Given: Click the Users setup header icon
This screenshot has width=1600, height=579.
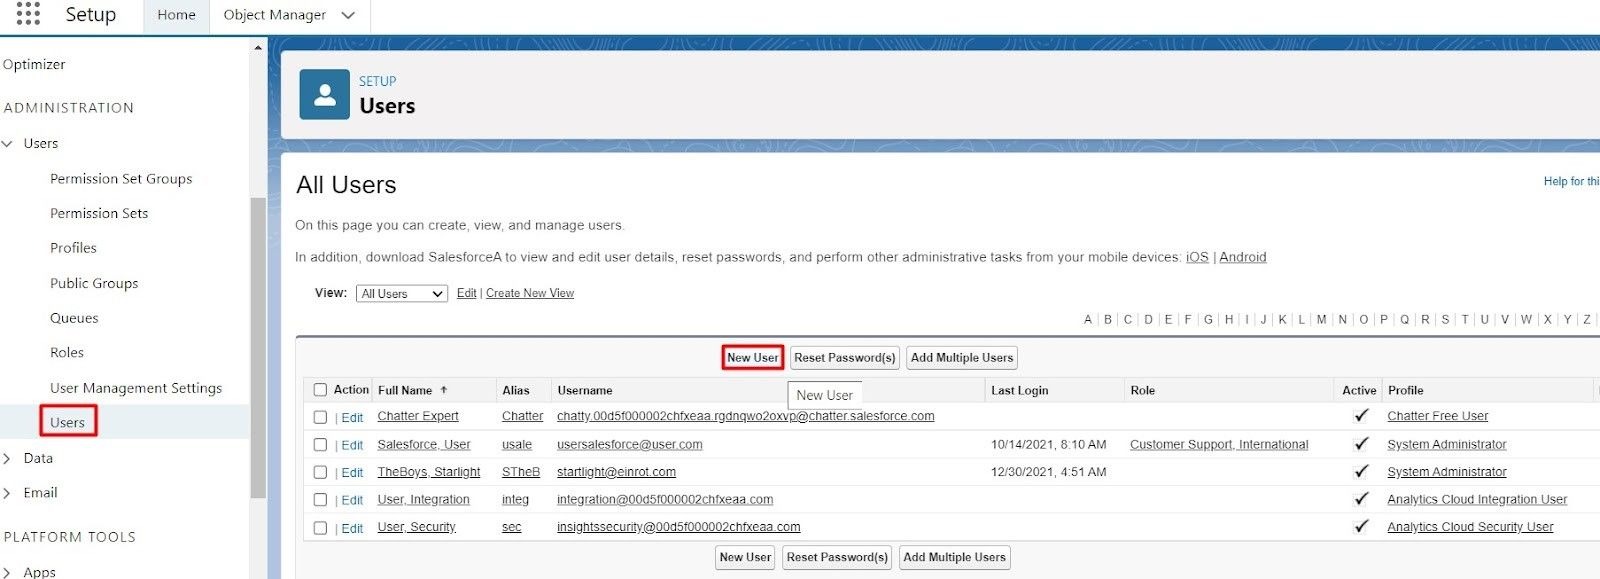Looking at the screenshot, I should [x=324, y=95].
